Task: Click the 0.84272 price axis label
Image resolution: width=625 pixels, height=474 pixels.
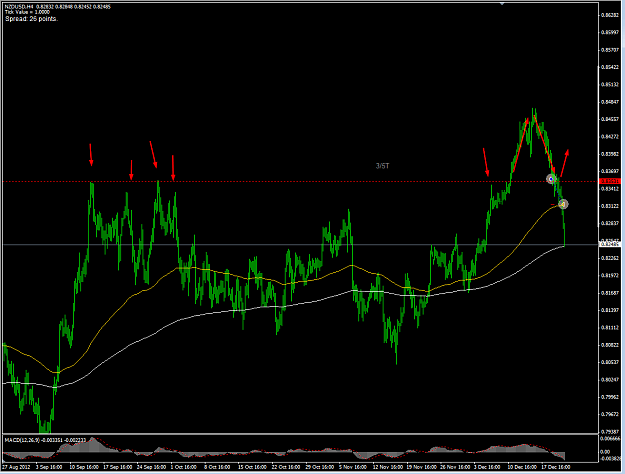Action: tap(610, 136)
